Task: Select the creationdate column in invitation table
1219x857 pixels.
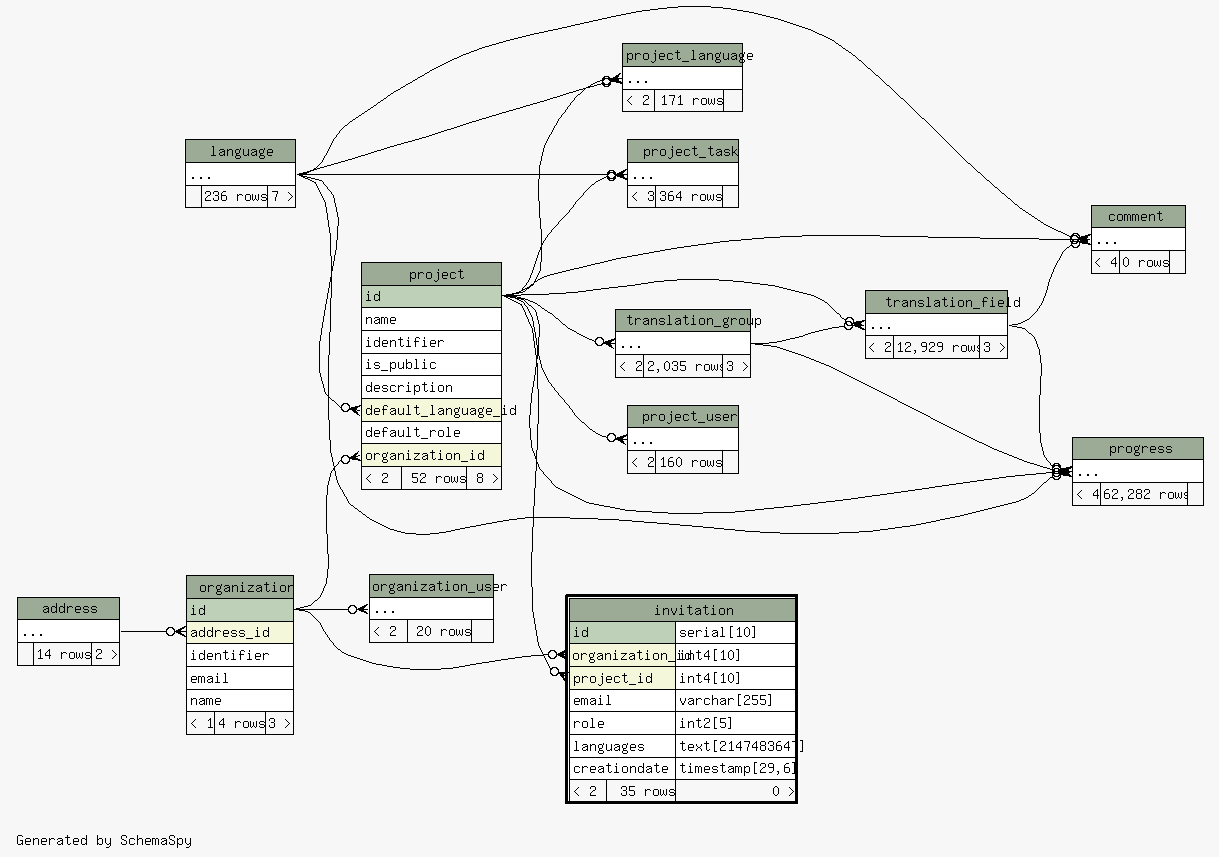Action: coord(622,768)
